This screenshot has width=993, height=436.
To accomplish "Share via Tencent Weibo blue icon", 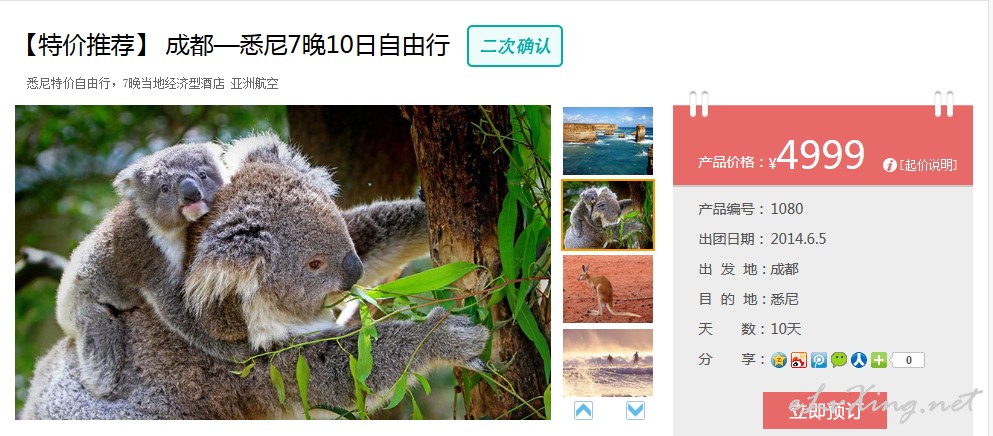I will (819, 360).
